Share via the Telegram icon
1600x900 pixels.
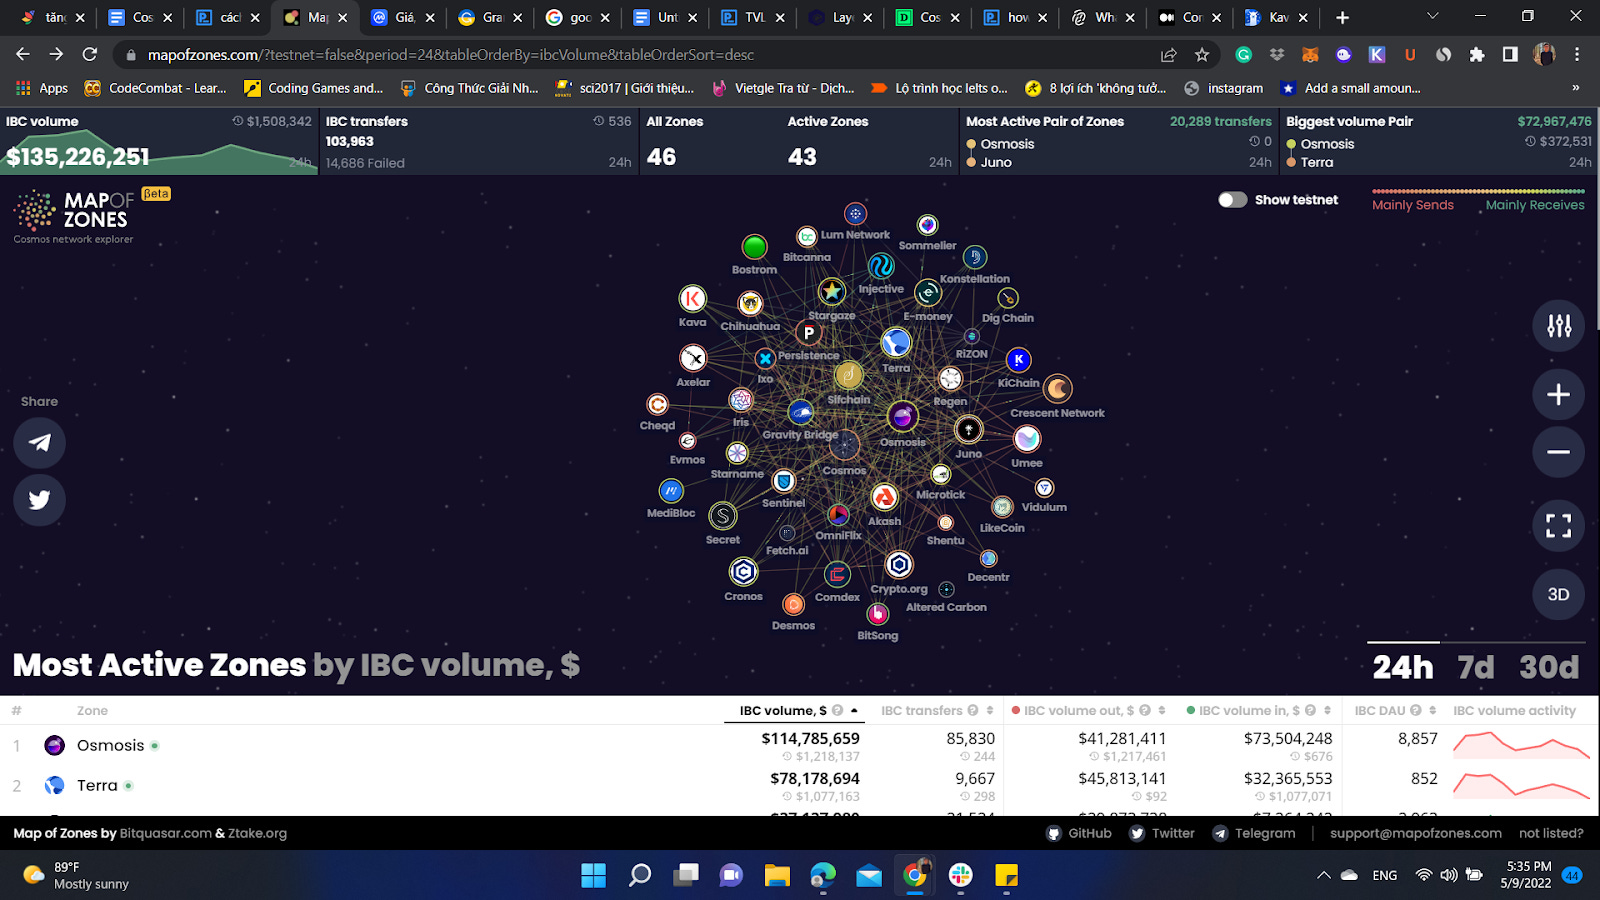40,442
